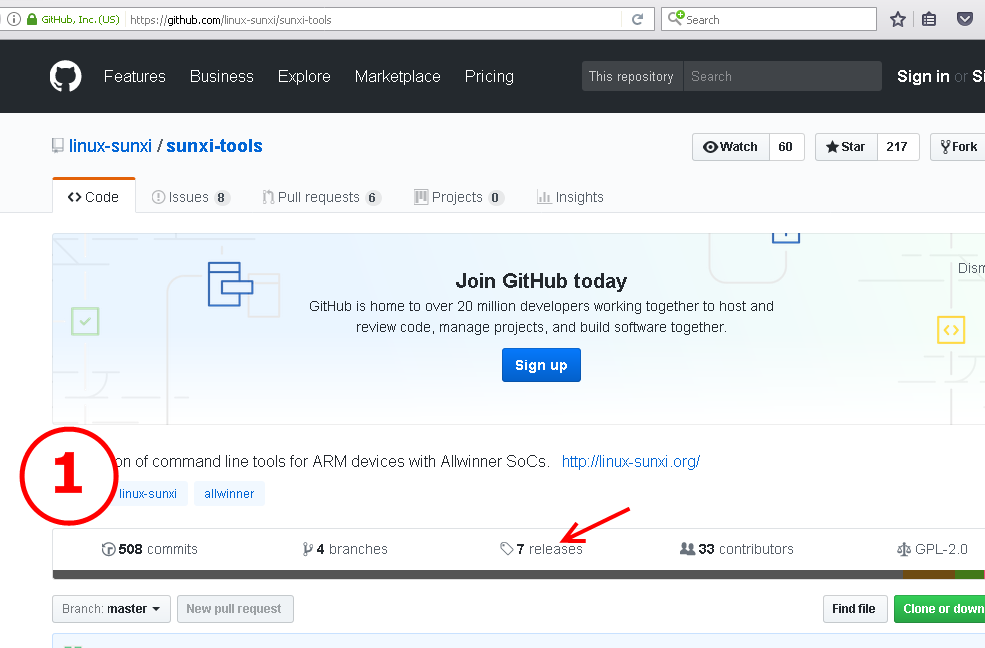
Task: Click the Pocket icon in browser toolbar
Action: (964, 19)
